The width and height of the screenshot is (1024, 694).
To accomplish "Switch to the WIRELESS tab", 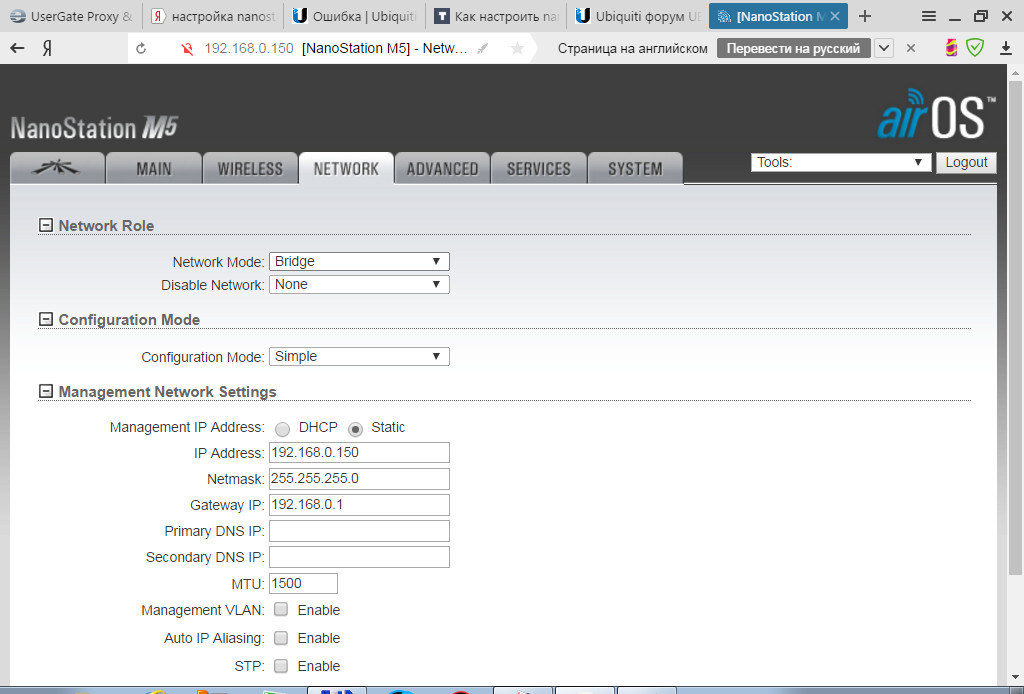I will 250,168.
